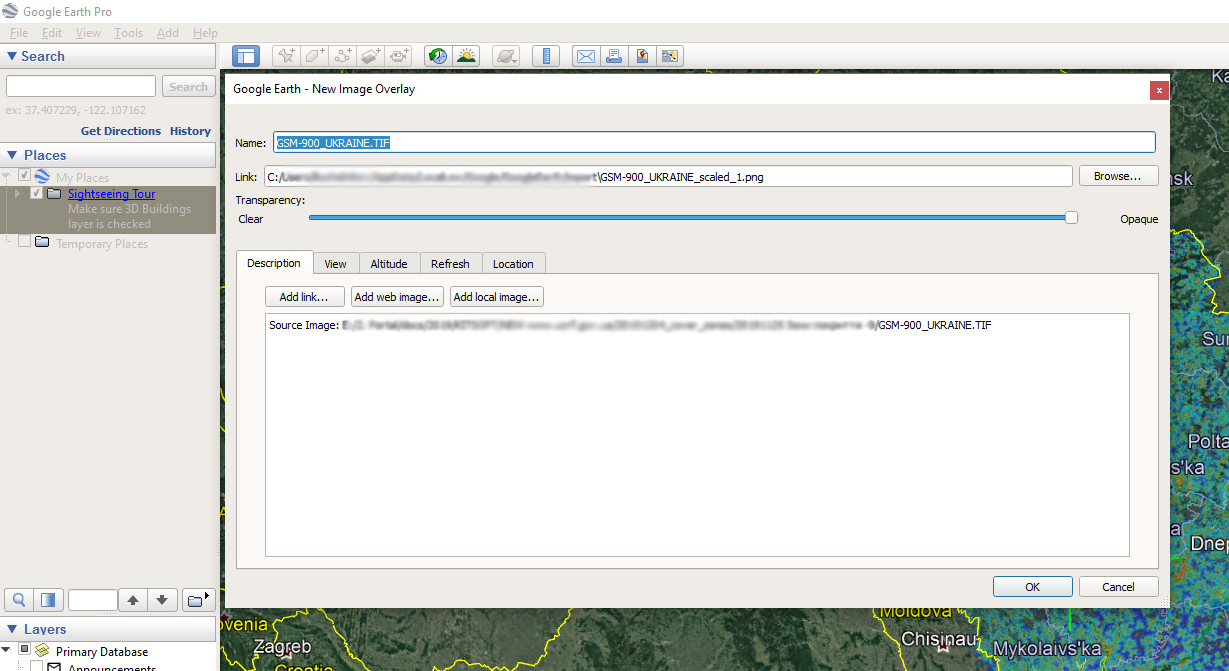This screenshot has height=671, width=1229.
Task: Open the search History link
Action: pyautogui.click(x=190, y=131)
